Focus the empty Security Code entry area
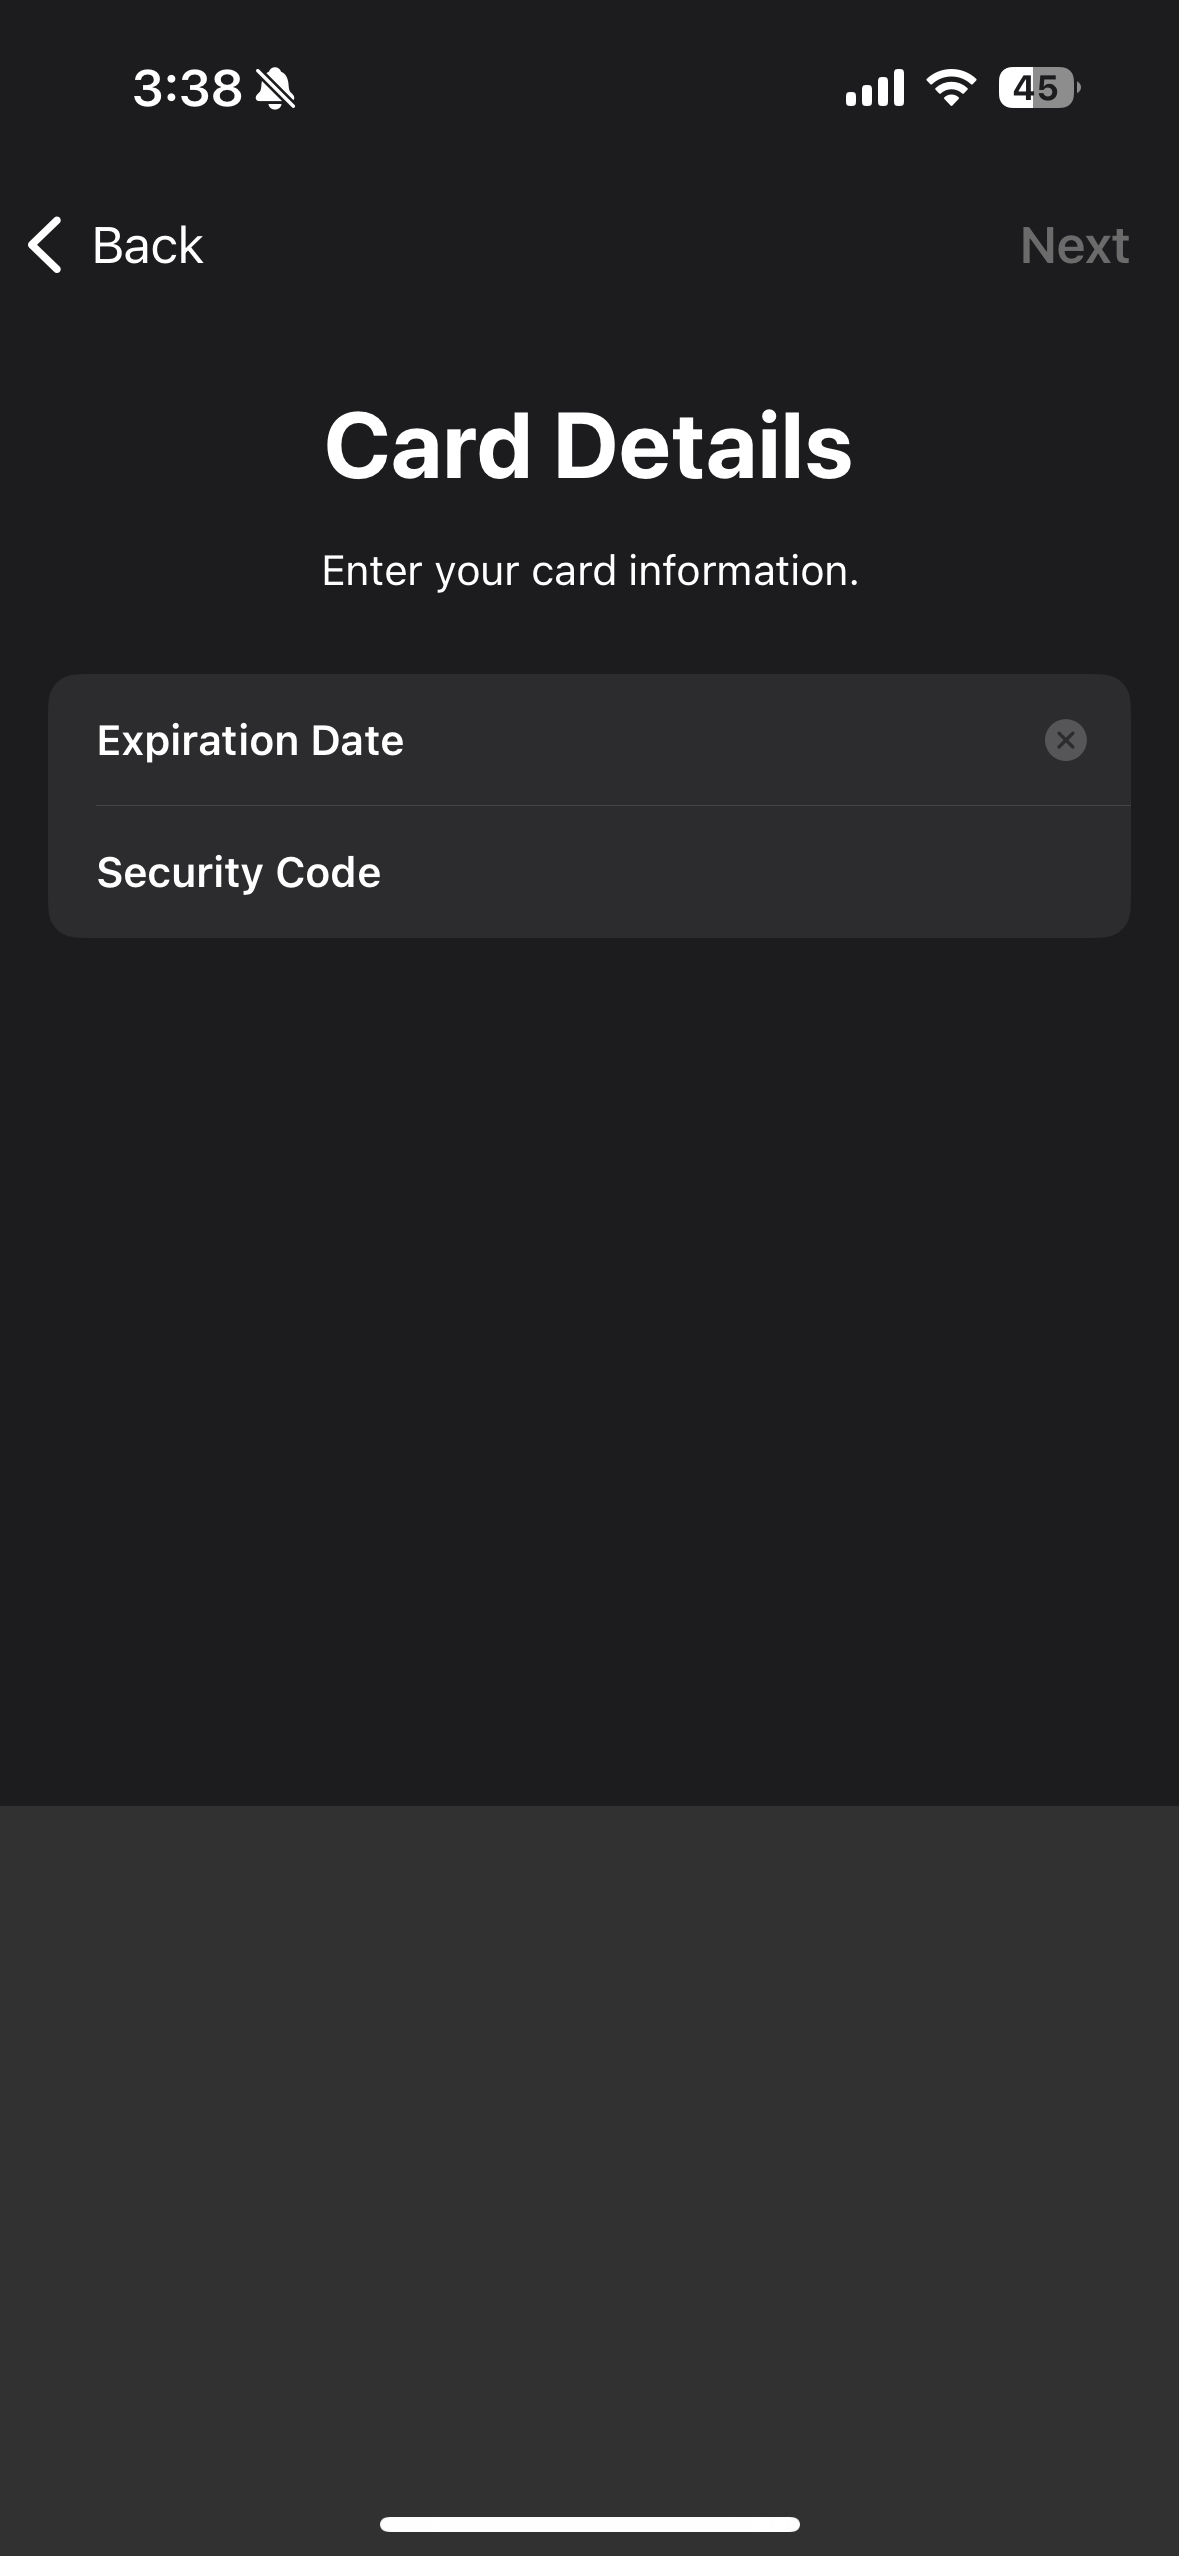This screenshot has width=1179, height=2556. pyautogui.click(x=750, y=872)
